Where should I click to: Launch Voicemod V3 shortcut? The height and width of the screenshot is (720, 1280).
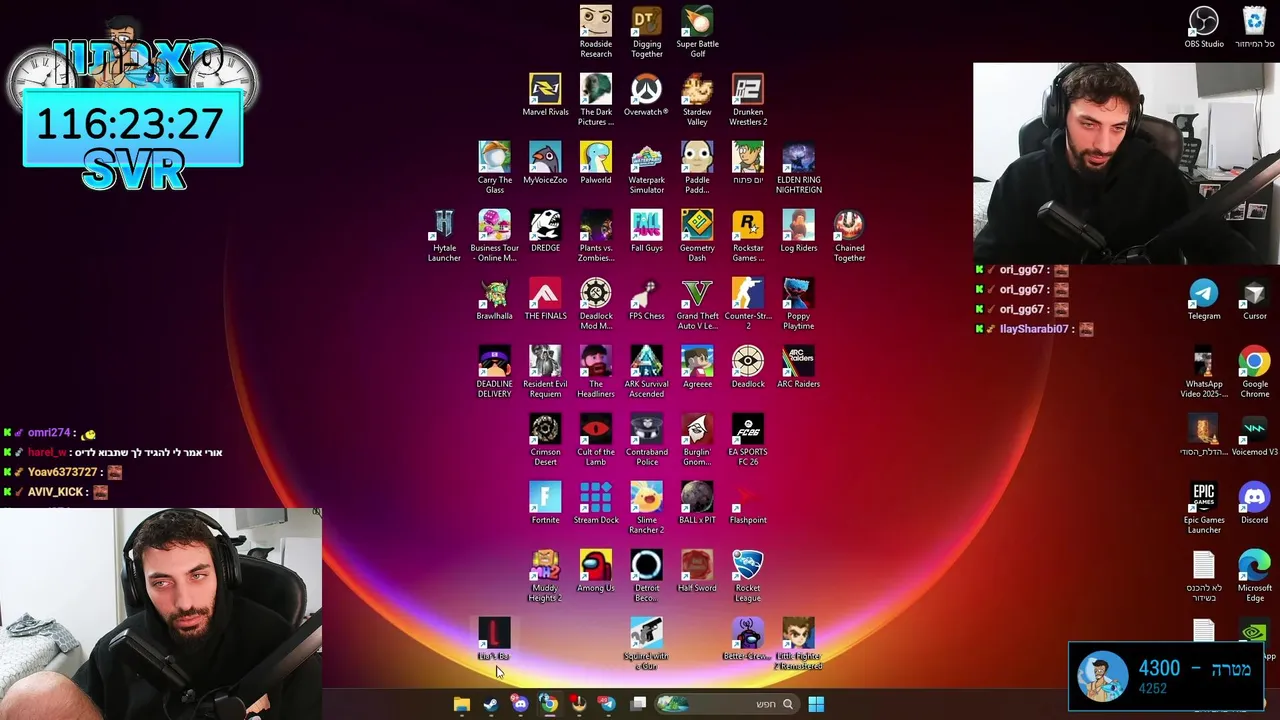click(x=1255, y=435)
